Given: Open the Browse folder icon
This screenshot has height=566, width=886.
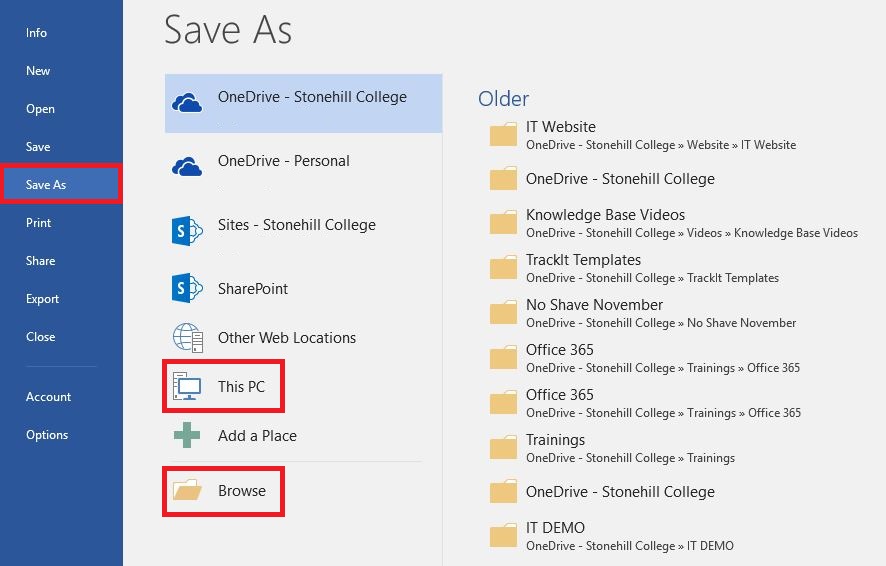Looking at the screenshot, I should (x=188, y=490).
